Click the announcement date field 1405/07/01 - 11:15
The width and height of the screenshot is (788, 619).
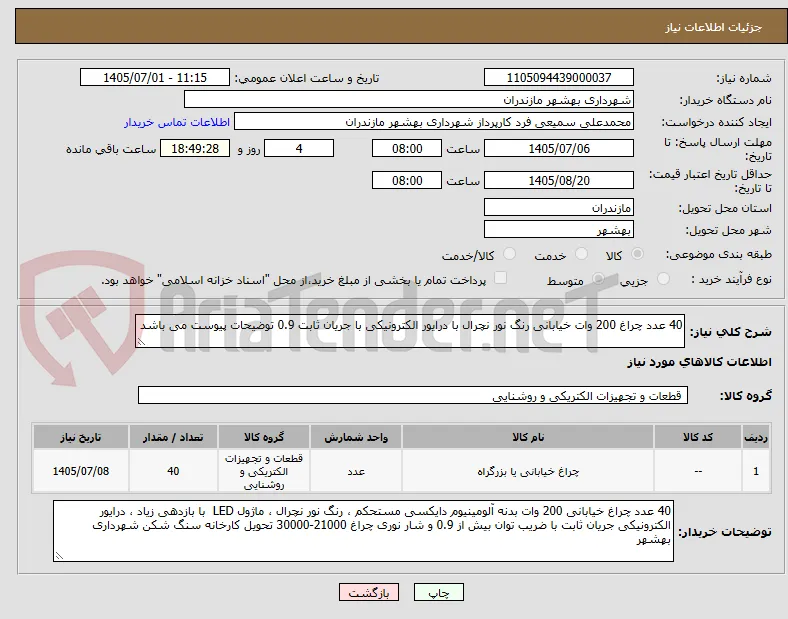155,78
